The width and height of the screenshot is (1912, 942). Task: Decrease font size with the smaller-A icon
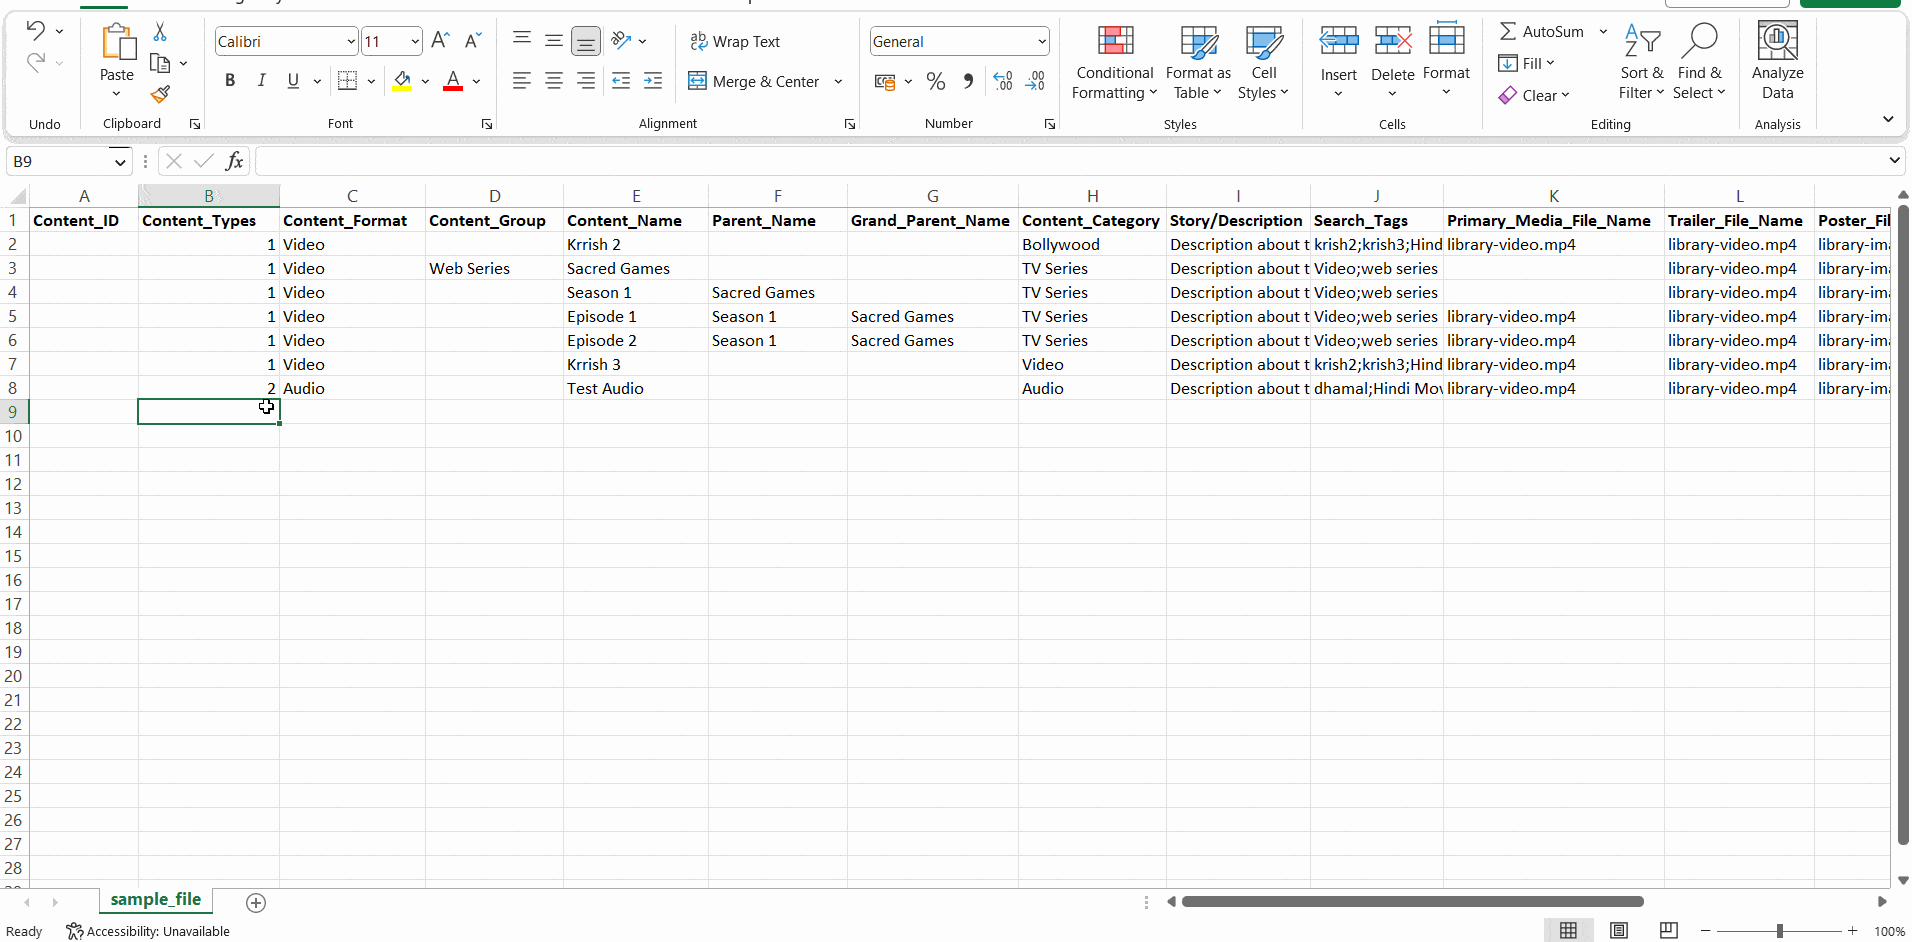[473, 41]
